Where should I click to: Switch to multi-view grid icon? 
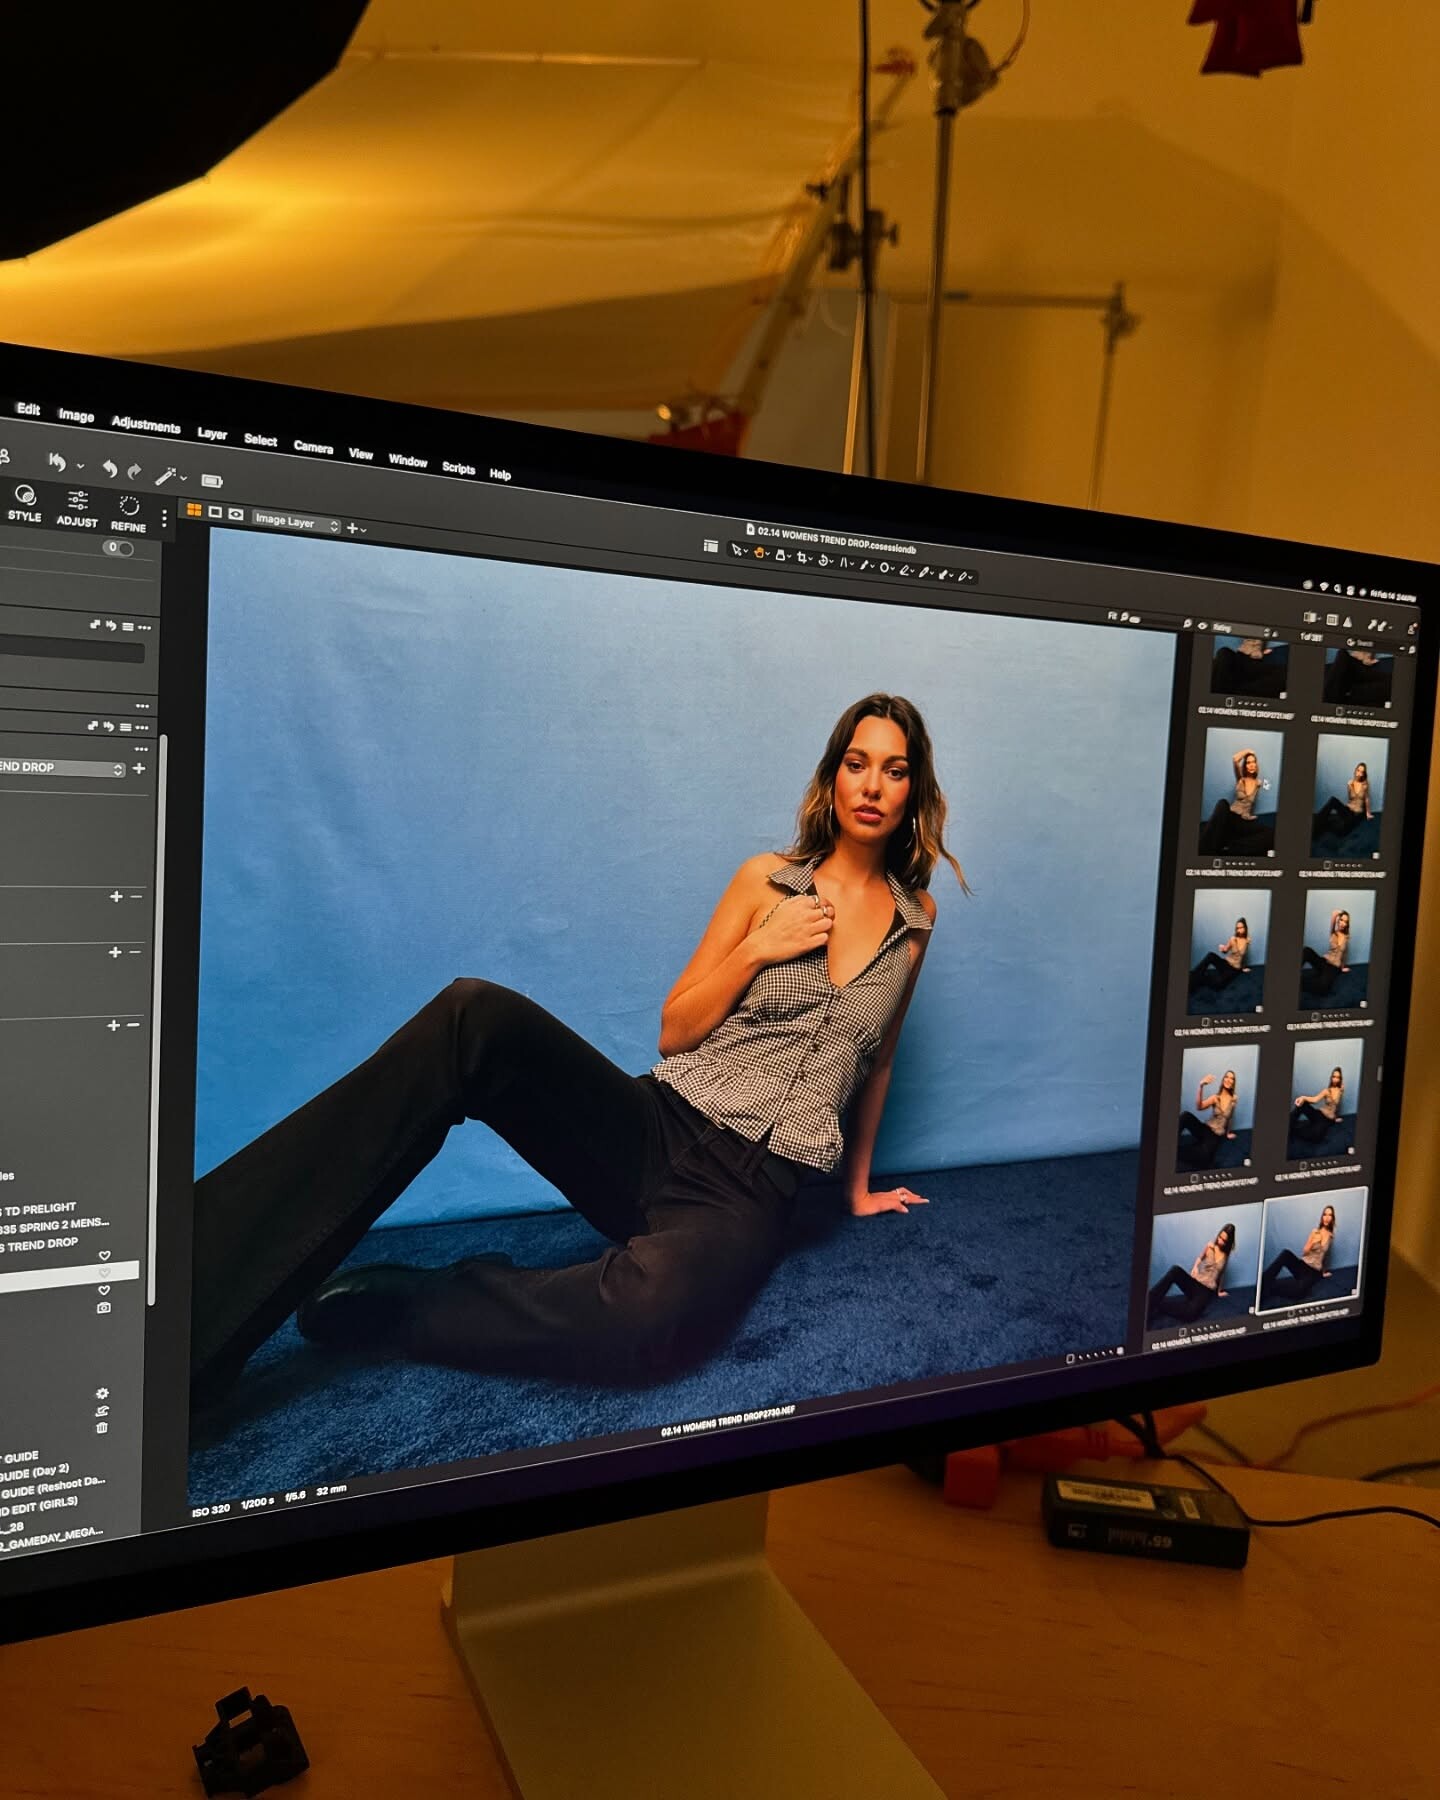194,510
